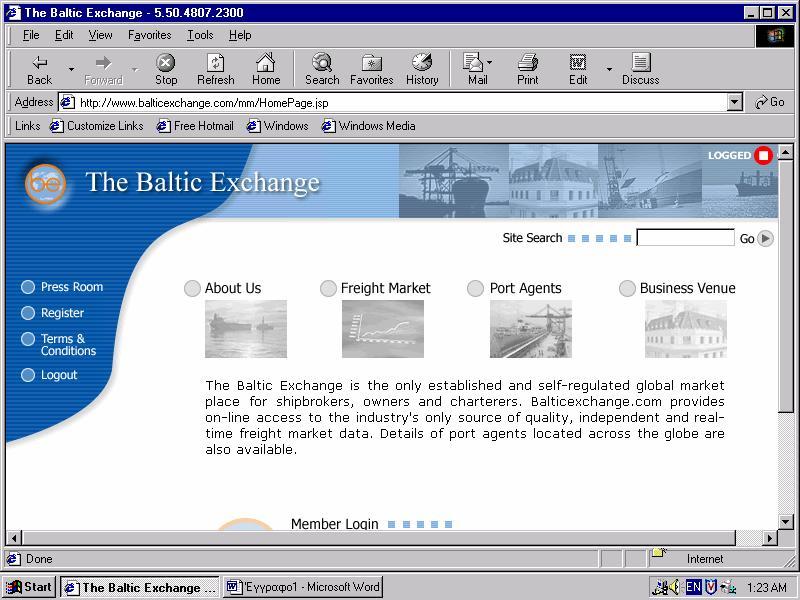Open the Business Venue building thumbnail

tap(686, 329)
